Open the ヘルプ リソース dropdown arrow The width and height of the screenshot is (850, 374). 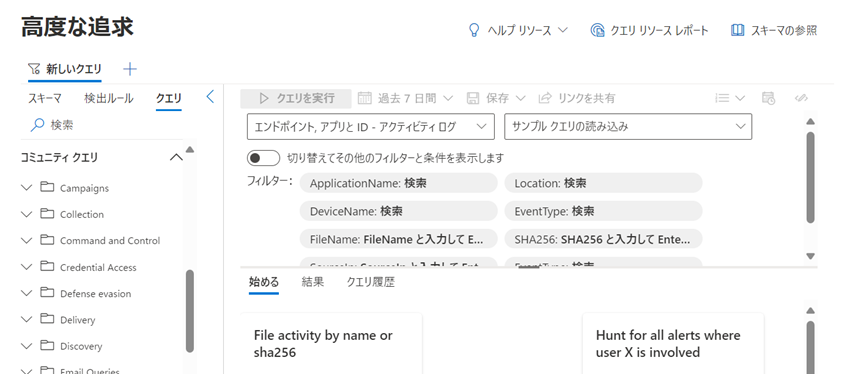coord(562,30)
